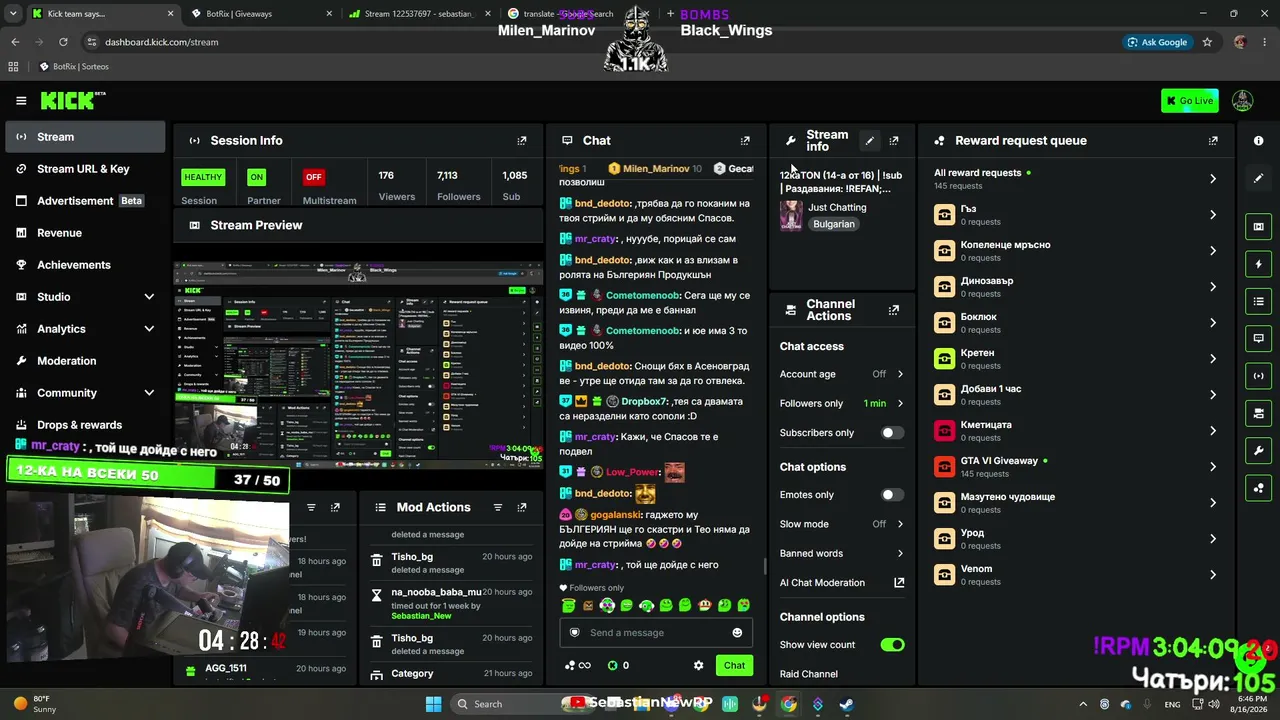This screenshot has height=720, width=1280.
Task: Toggle Subscribers only chat mode
Action: click(892, 433)
